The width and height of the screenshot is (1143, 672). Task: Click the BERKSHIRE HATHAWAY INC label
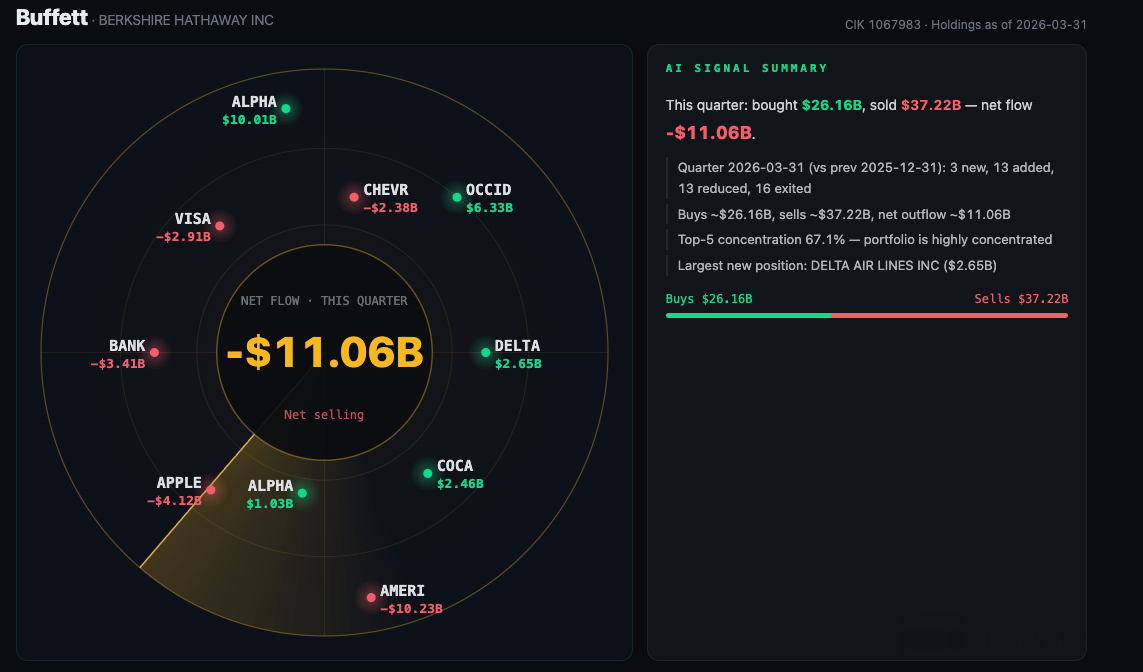186,20
